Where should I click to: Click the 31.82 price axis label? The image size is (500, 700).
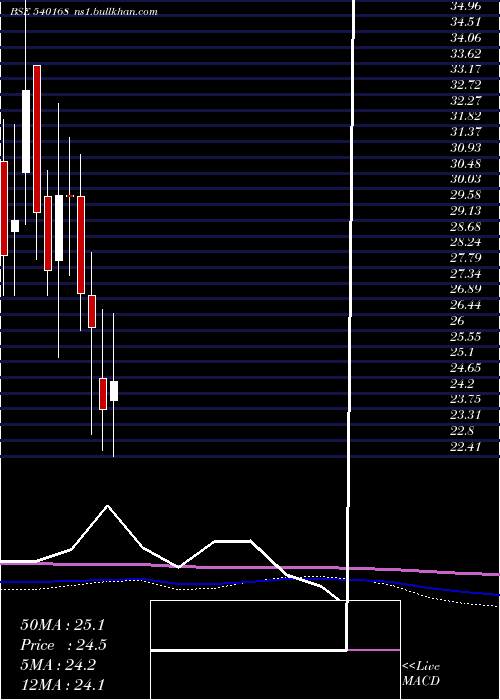tap(465, 116)
